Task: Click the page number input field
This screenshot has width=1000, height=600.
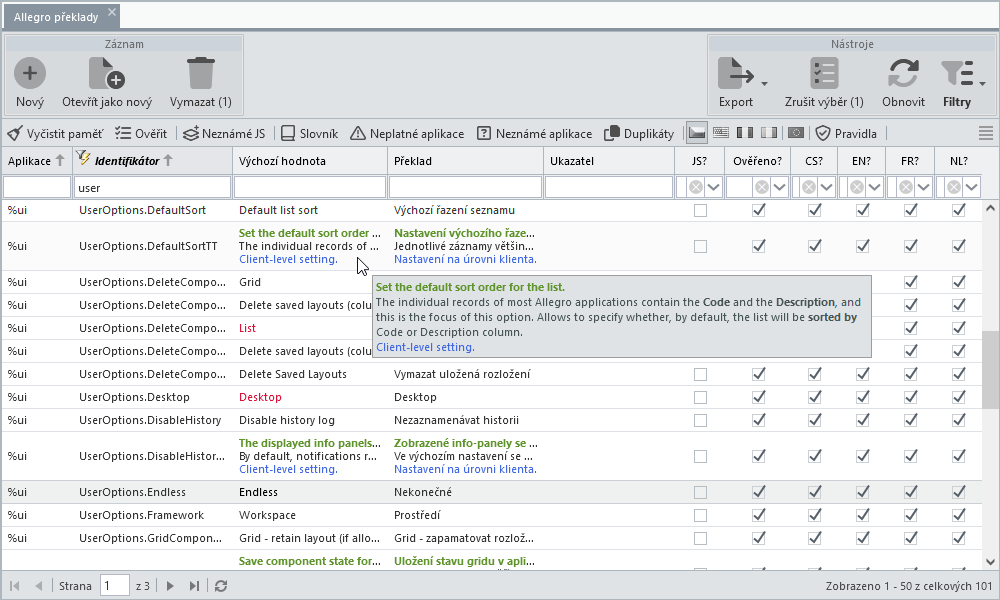Action: tap(115, 586)
